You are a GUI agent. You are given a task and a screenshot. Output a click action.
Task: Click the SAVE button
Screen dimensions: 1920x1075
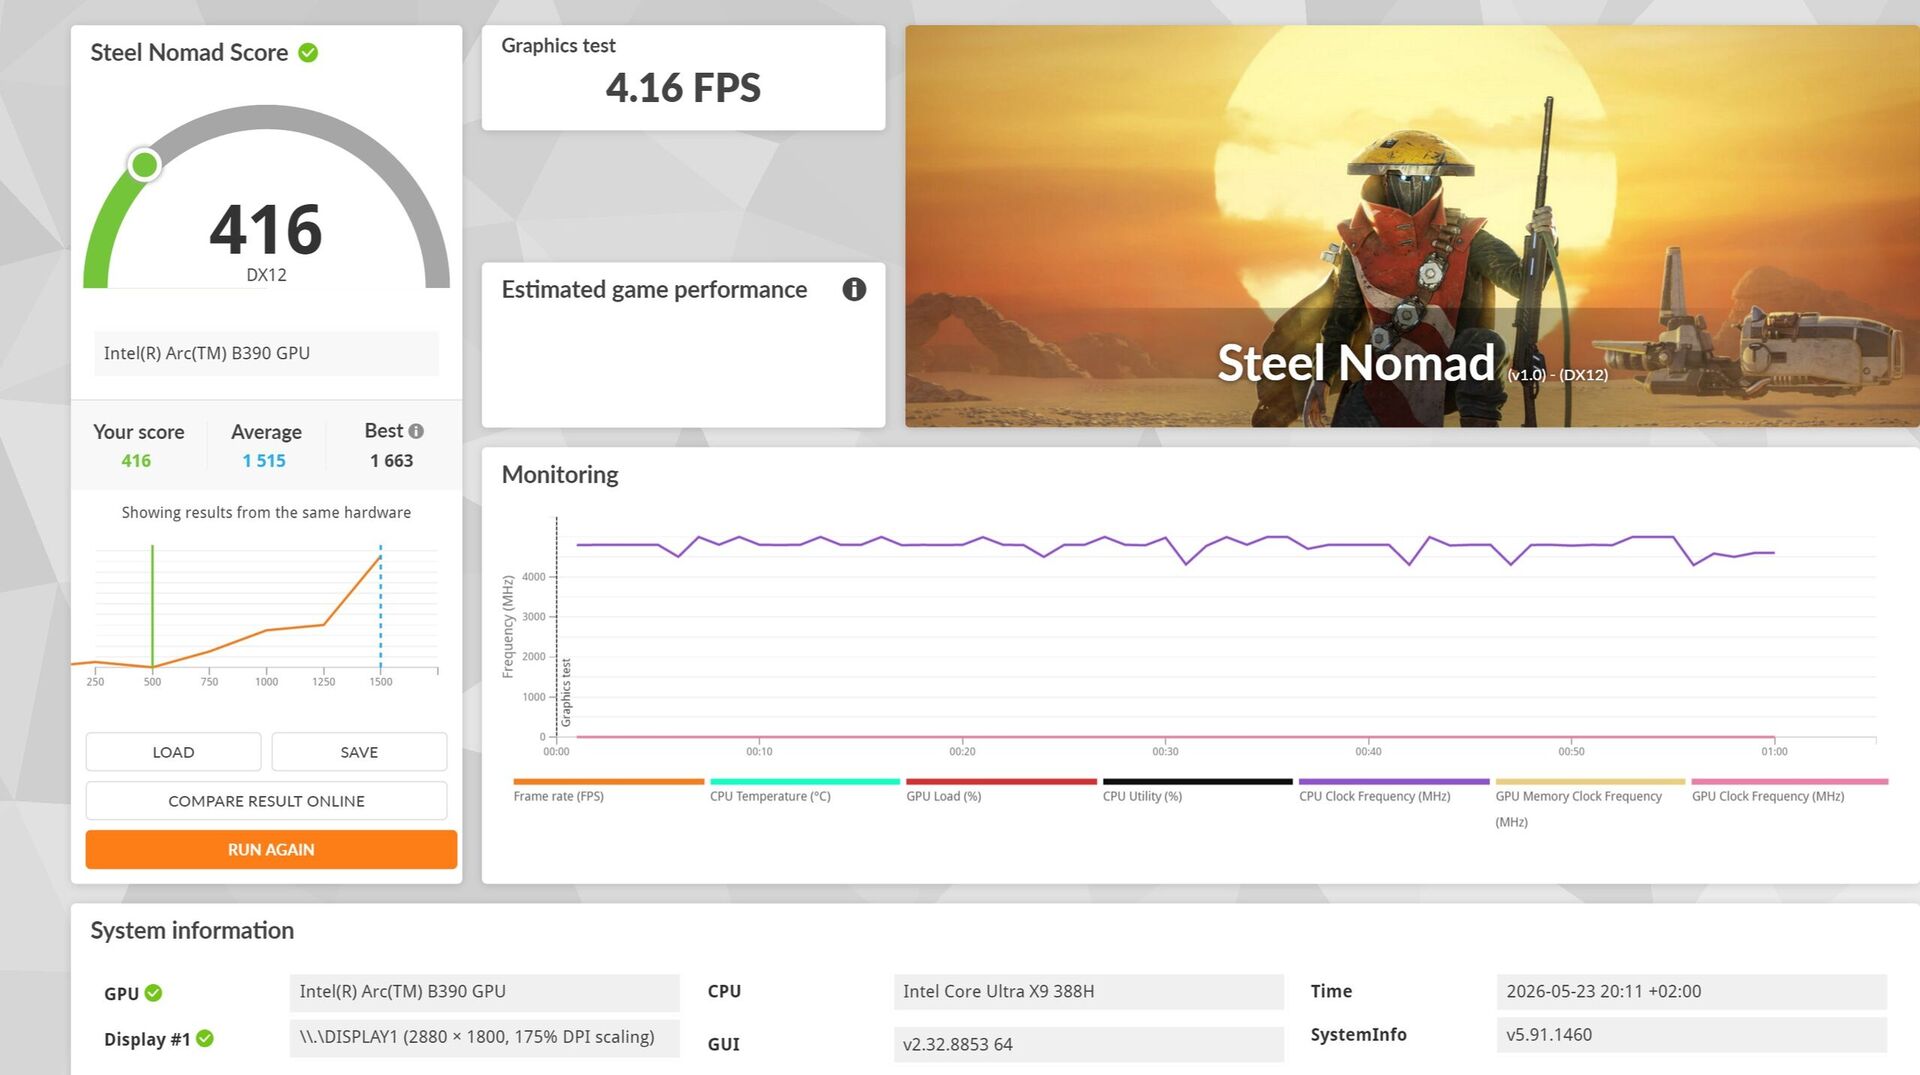coord(359,752)
